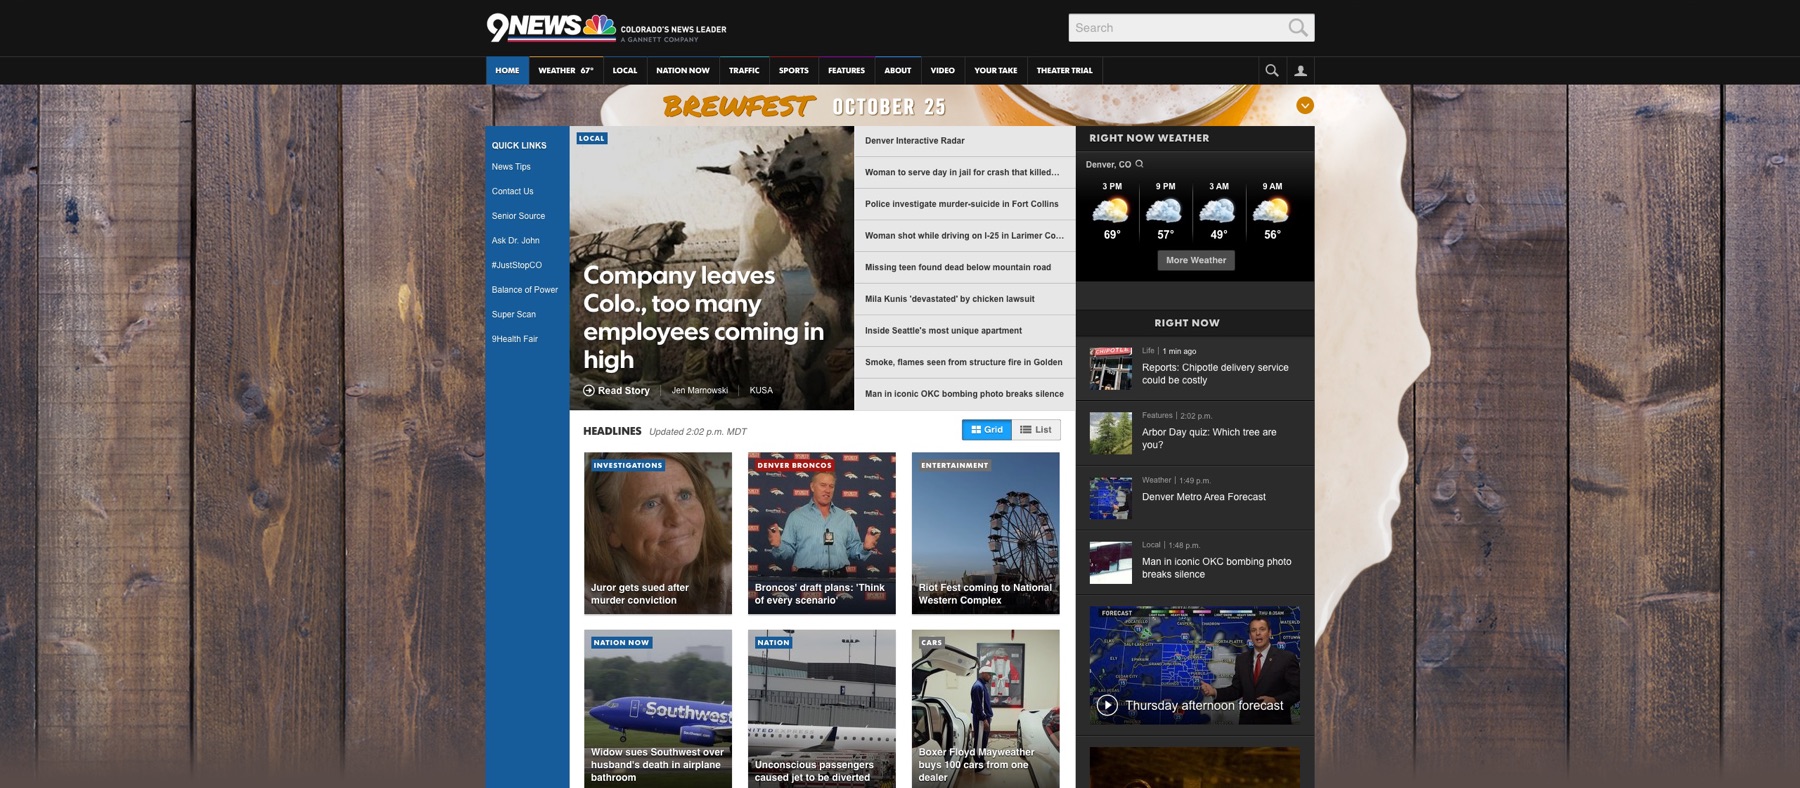Image resolution: width=1800 pixels, height=788 pixels.
Task: Open Woman shot while driving on I-25 story
Action: (965, 236)
